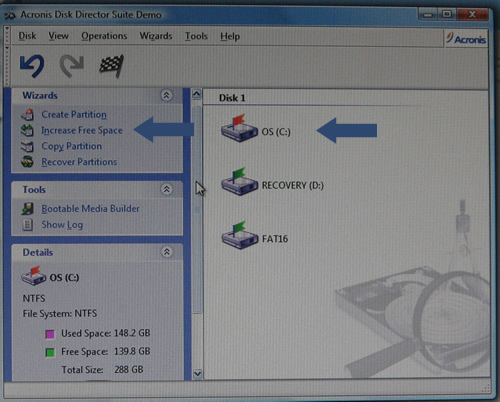Viewport: 500px width, 402px height.
Task: Open the Wizards menu in menu bar
Action: pos(156,36)
